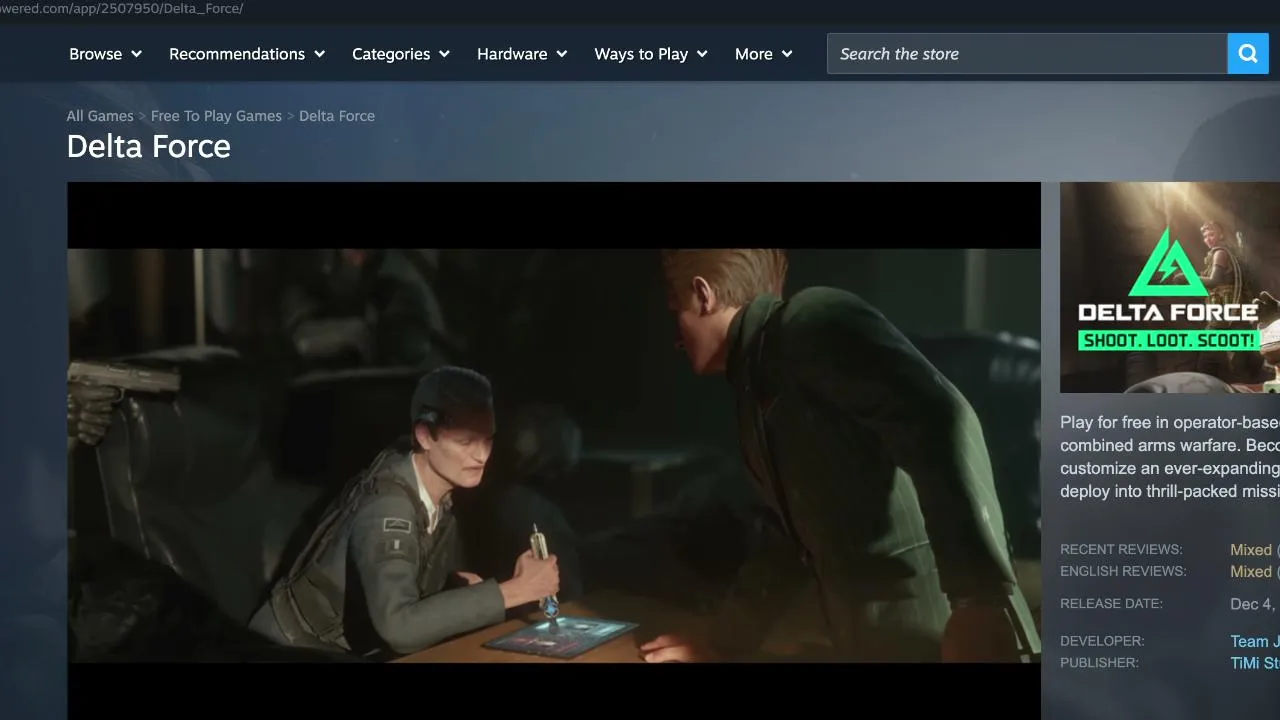
Task: Open the Categories menu
Action: coord(401,54)
